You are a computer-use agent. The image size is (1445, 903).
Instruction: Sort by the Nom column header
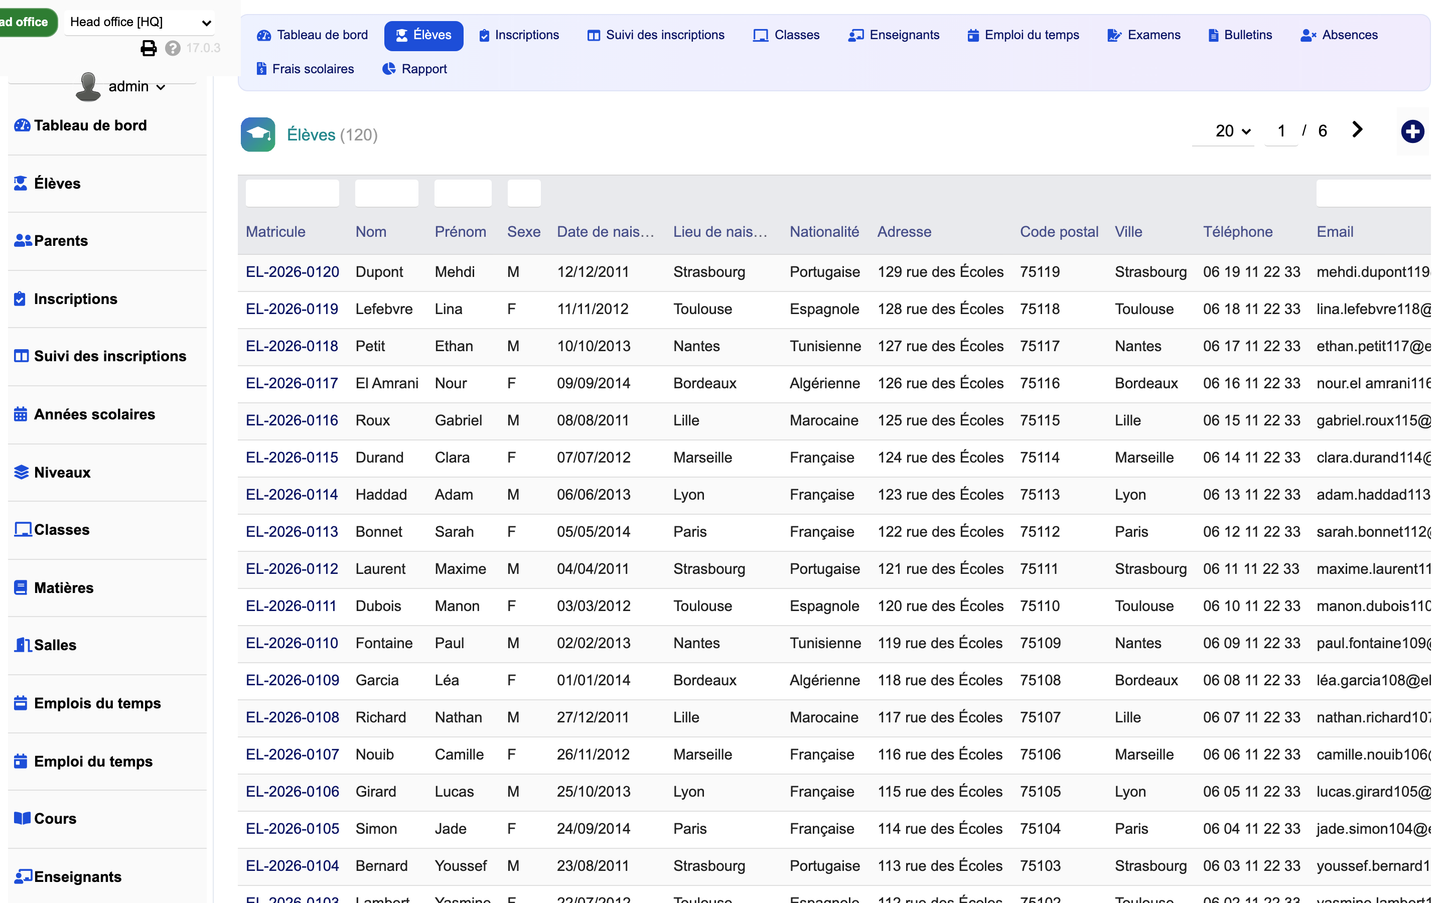coord(371,232)
